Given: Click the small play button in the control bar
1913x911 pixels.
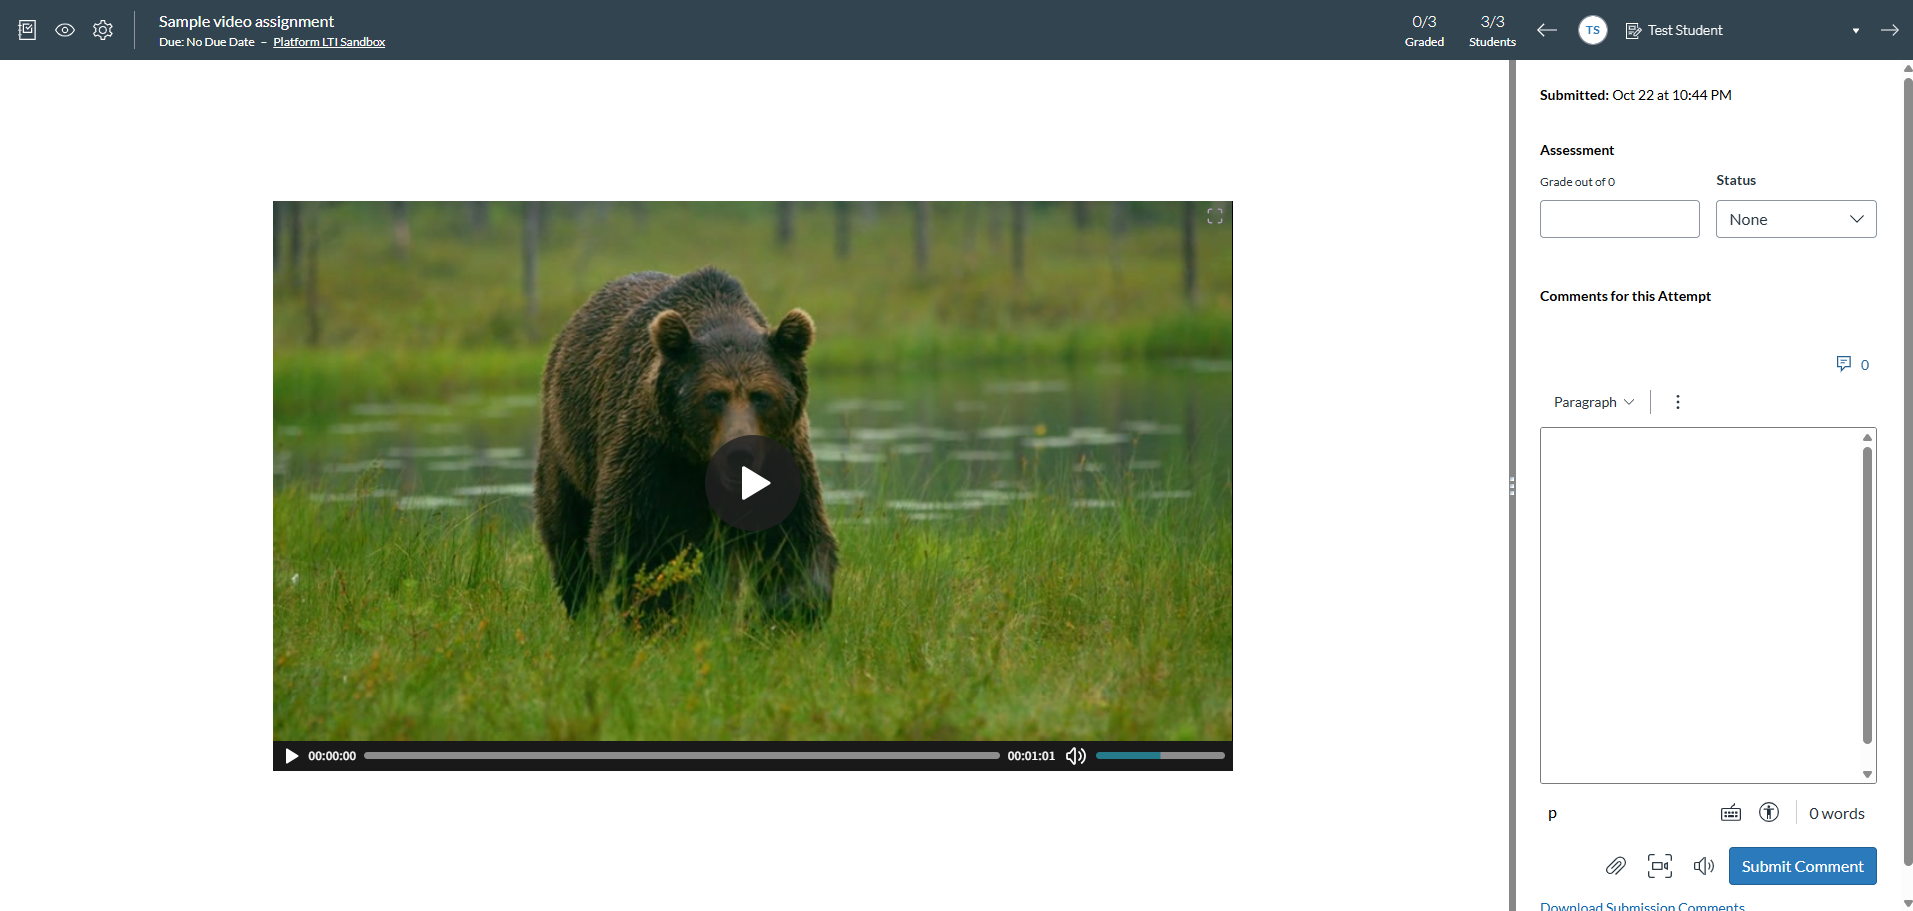Looking at the screenshot, I should click(291, 756).
